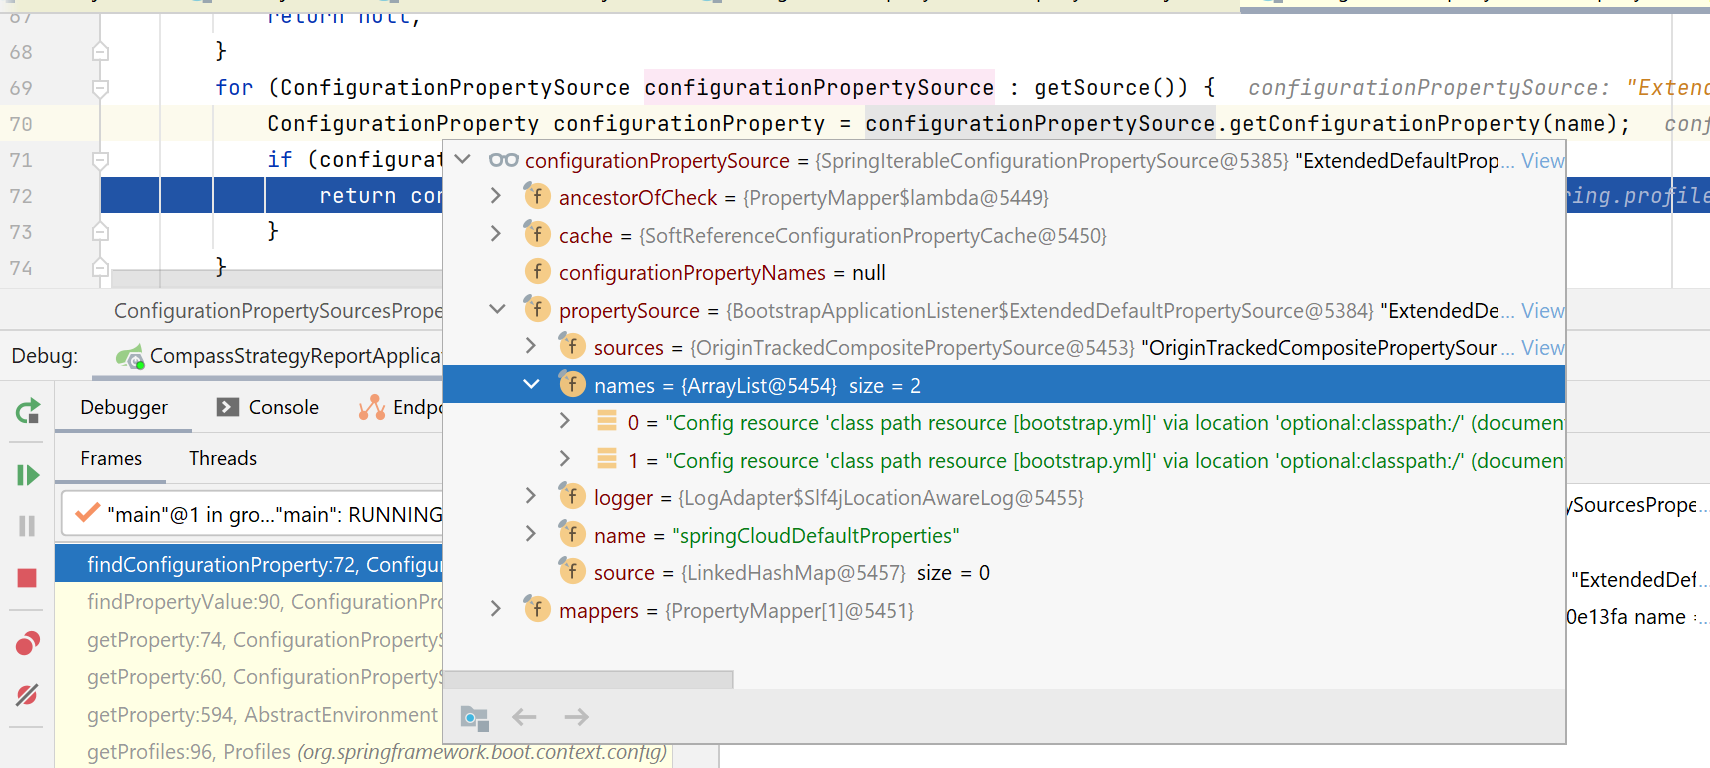Expand the ancestorOfCheck field

coord(496,197)
